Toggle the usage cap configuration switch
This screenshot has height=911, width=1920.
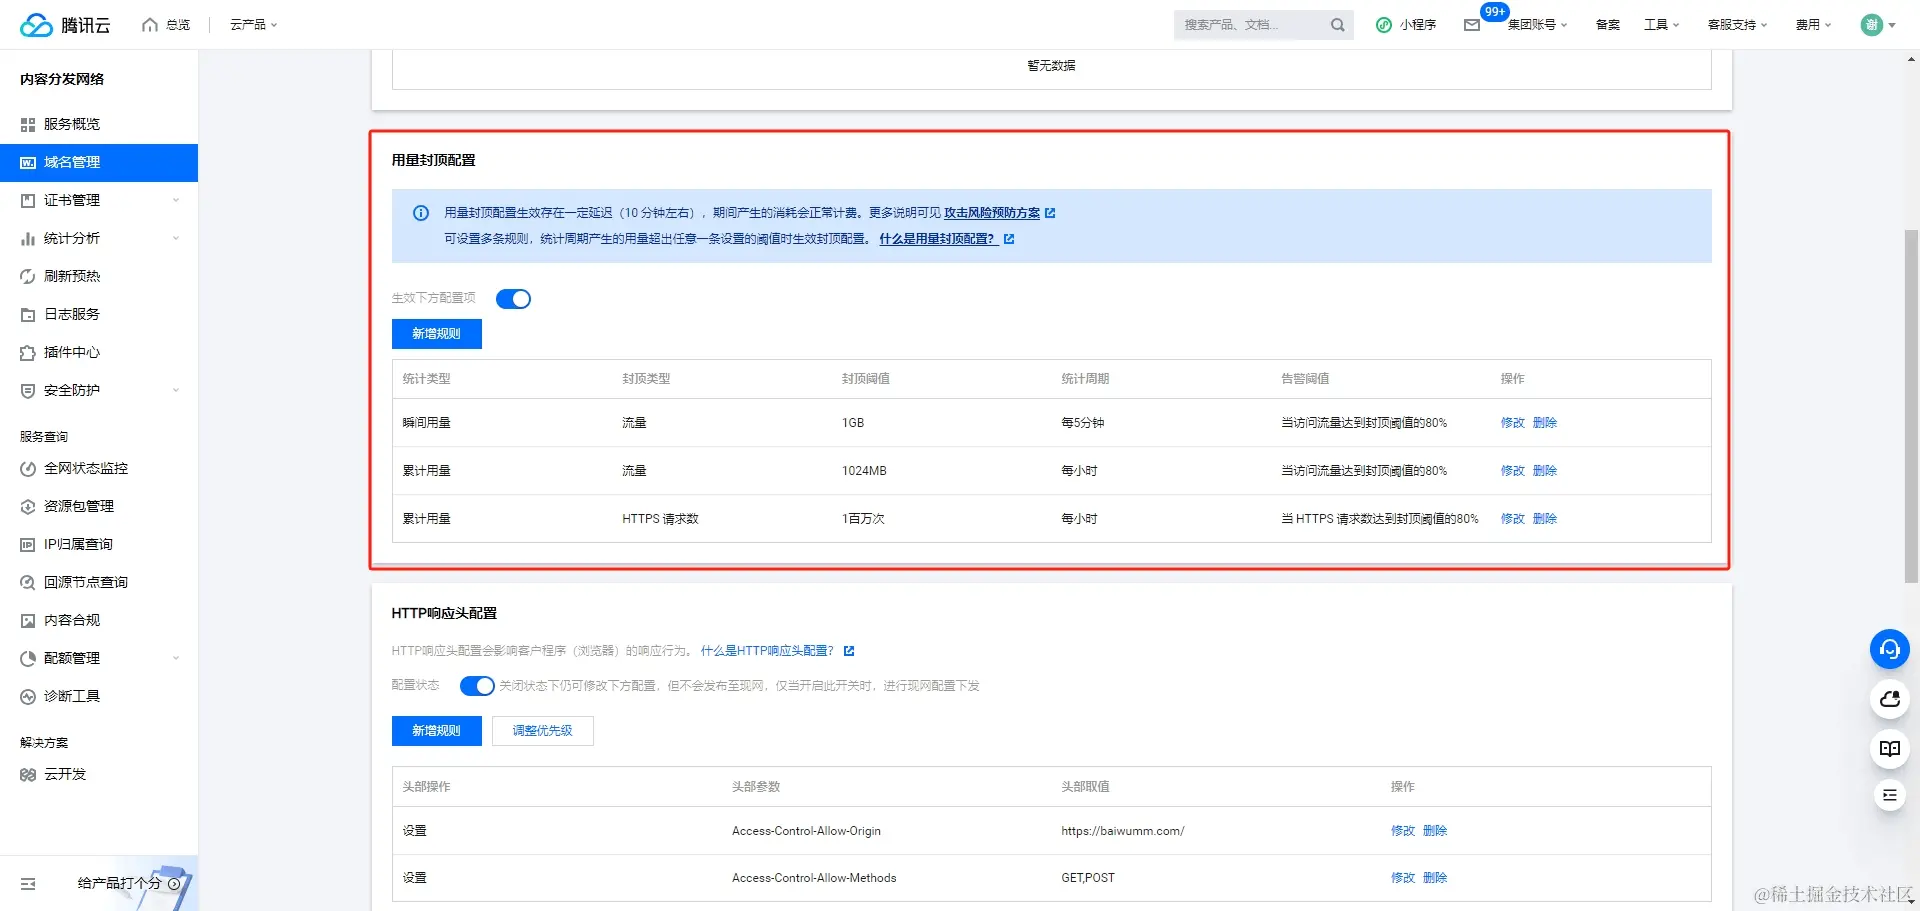(513, 299)
